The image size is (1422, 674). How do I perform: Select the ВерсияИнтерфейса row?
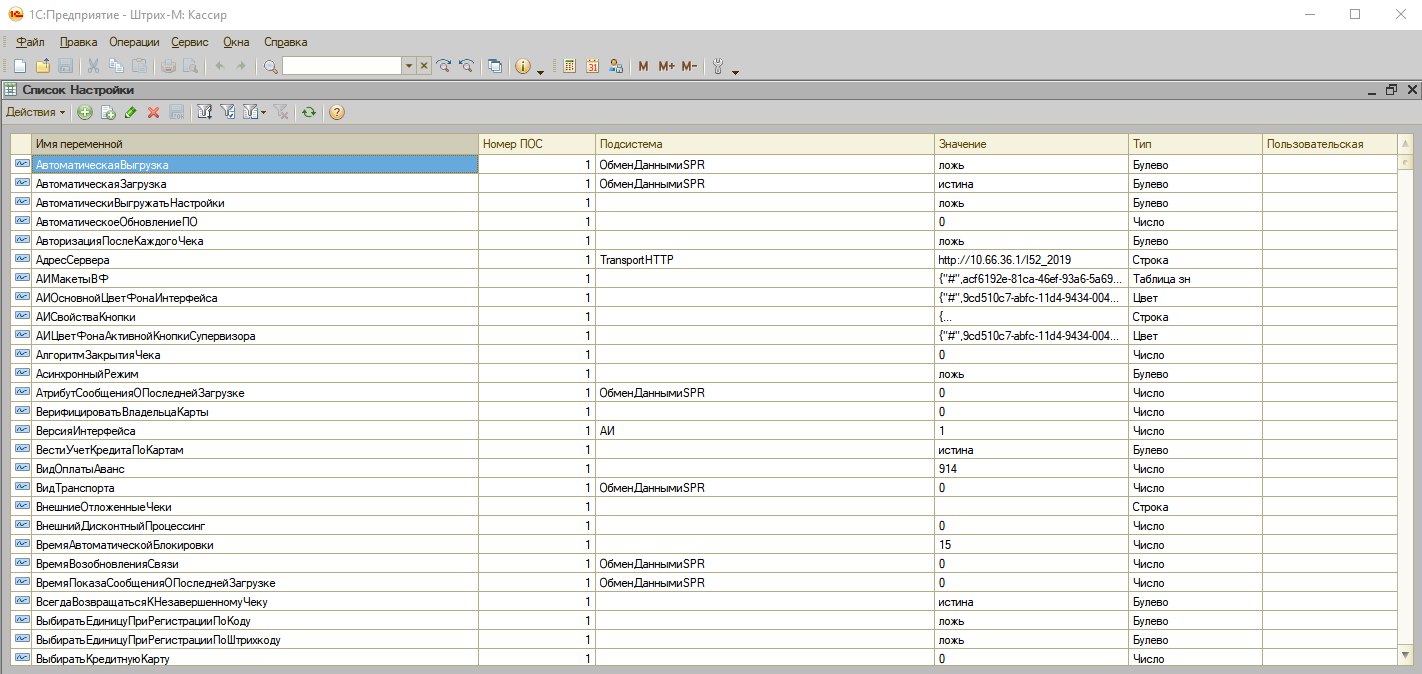click(x=706, y=431)
